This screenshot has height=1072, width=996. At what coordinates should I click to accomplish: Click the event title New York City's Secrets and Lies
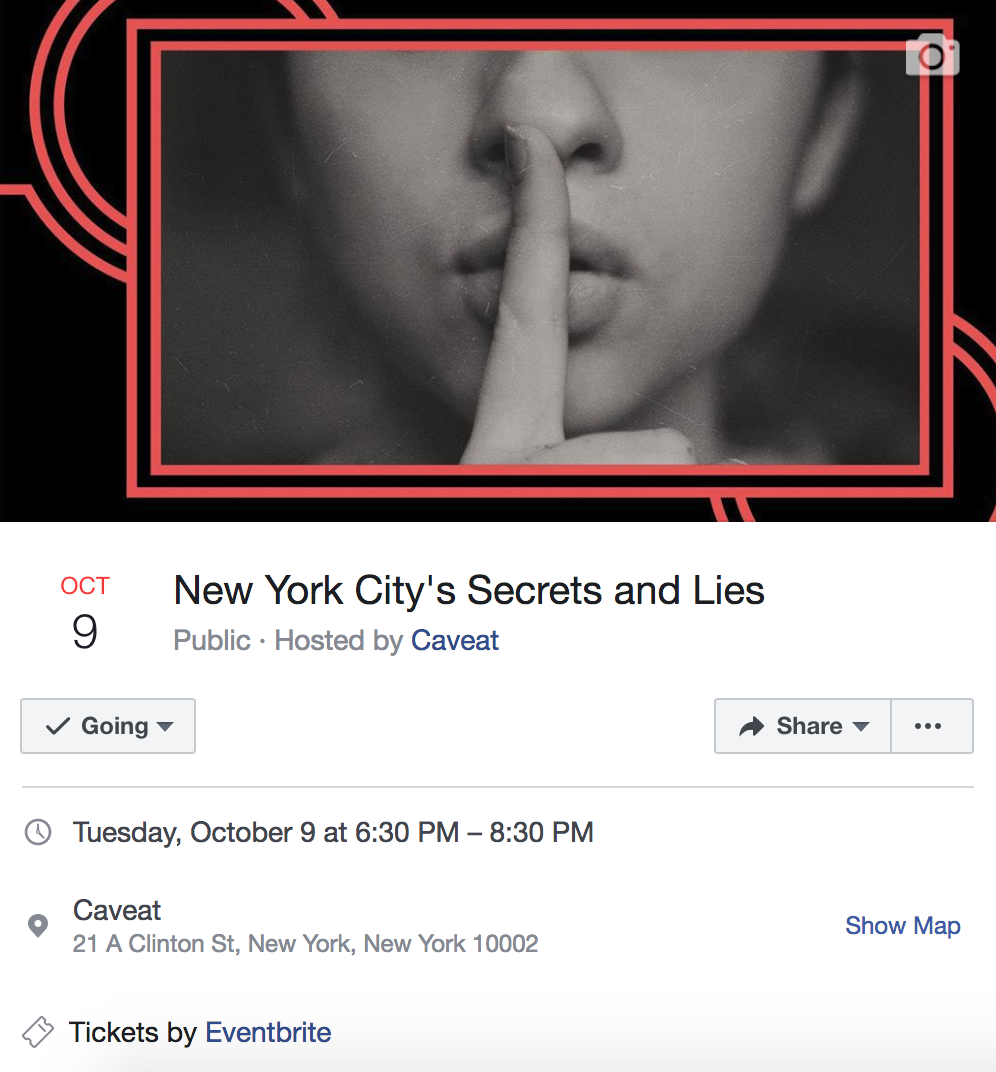(x=469, y=590)
